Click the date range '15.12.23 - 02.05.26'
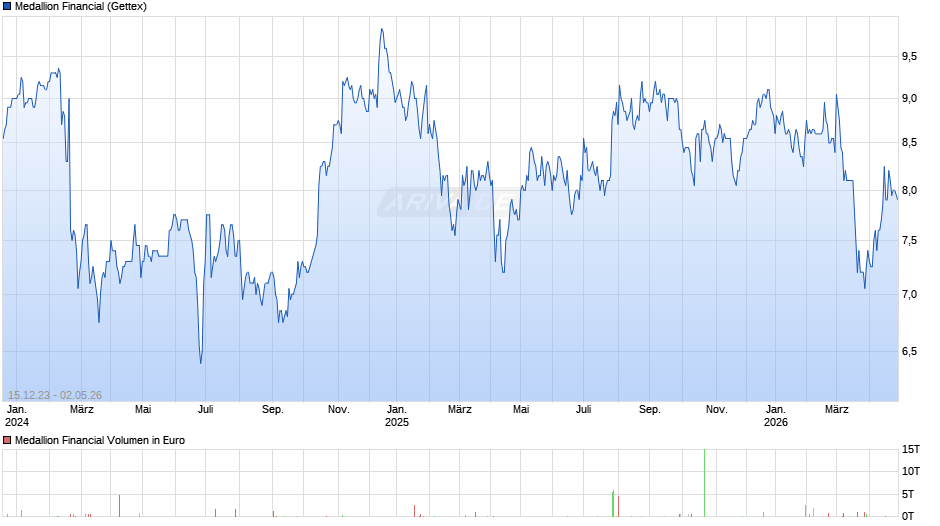This screenshot has height=526, width=940. coord(55,395)
